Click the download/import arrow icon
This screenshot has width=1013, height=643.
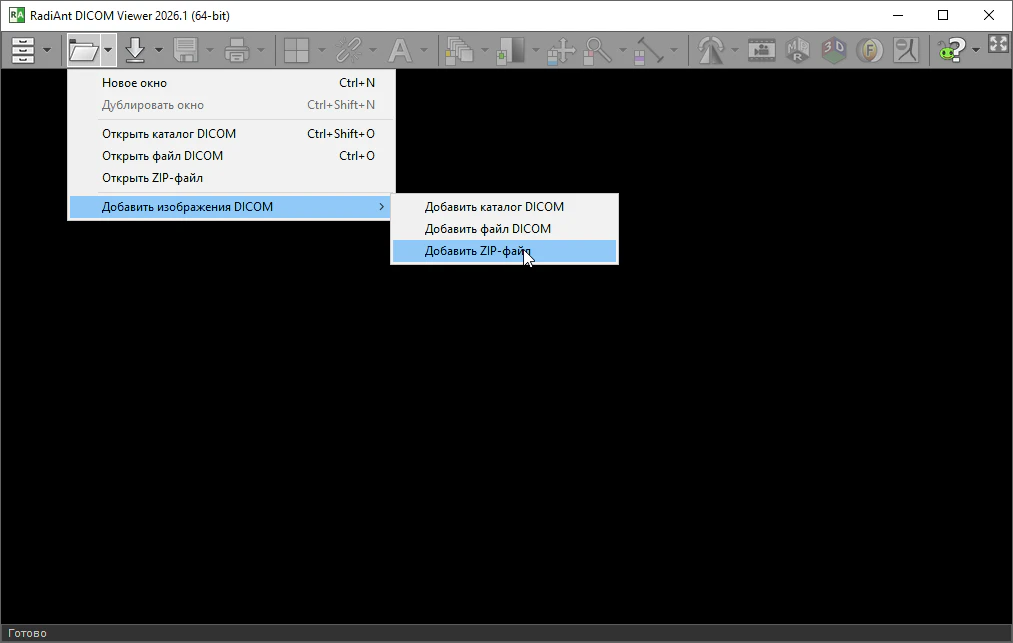pyautogui.click(x=135, y=50)
